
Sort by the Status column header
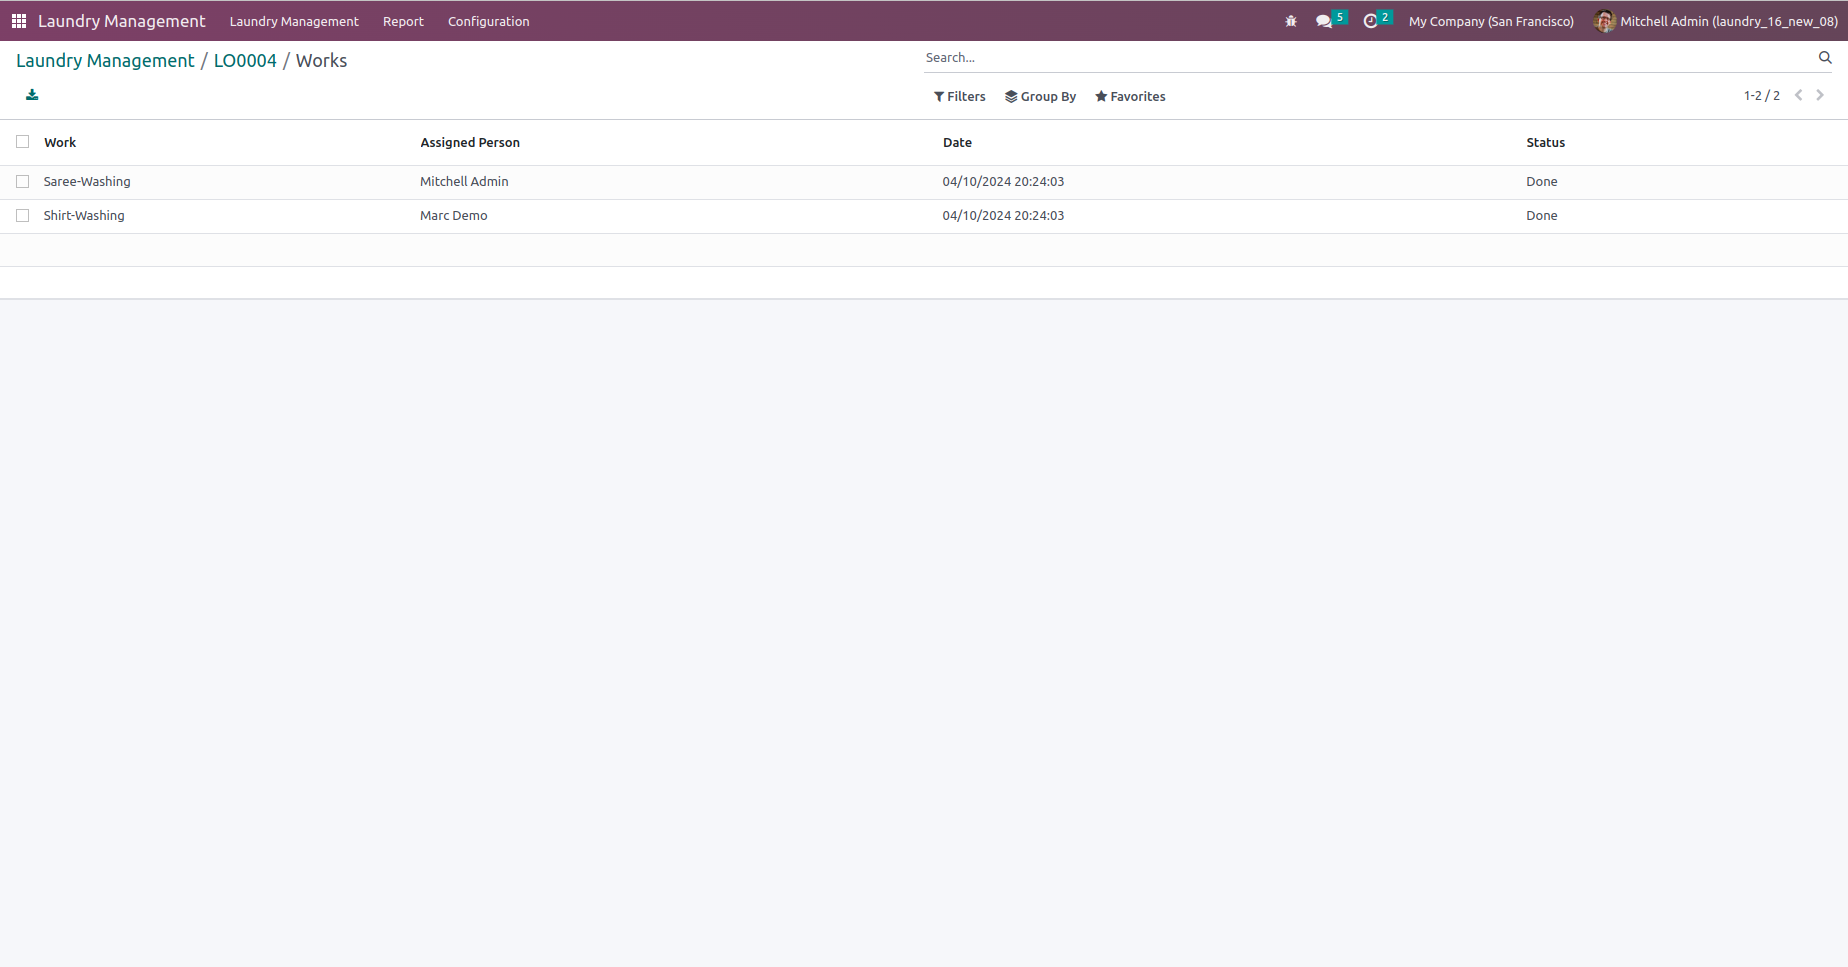click(1545, 143)
